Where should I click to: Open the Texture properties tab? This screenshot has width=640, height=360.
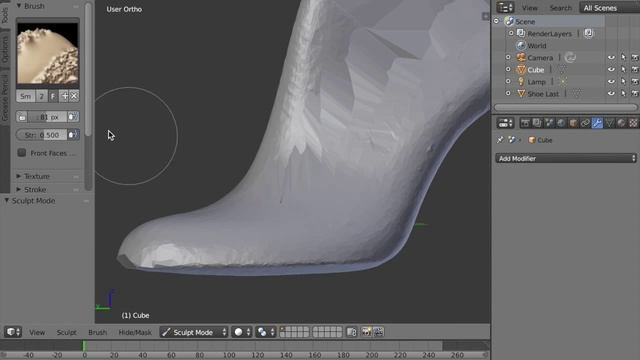click(633, 123)
